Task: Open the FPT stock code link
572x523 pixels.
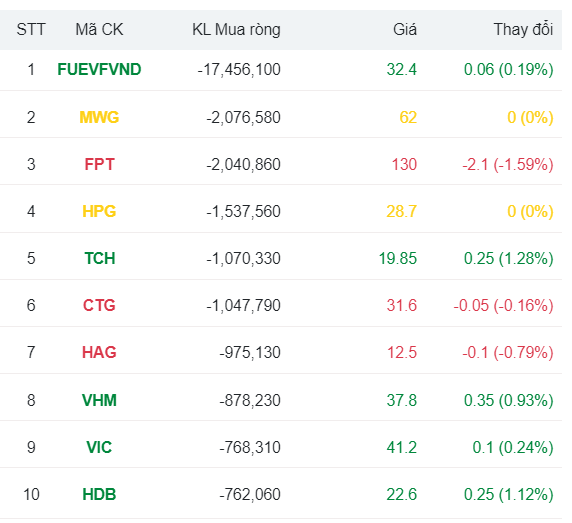Action: coord(99,164)
